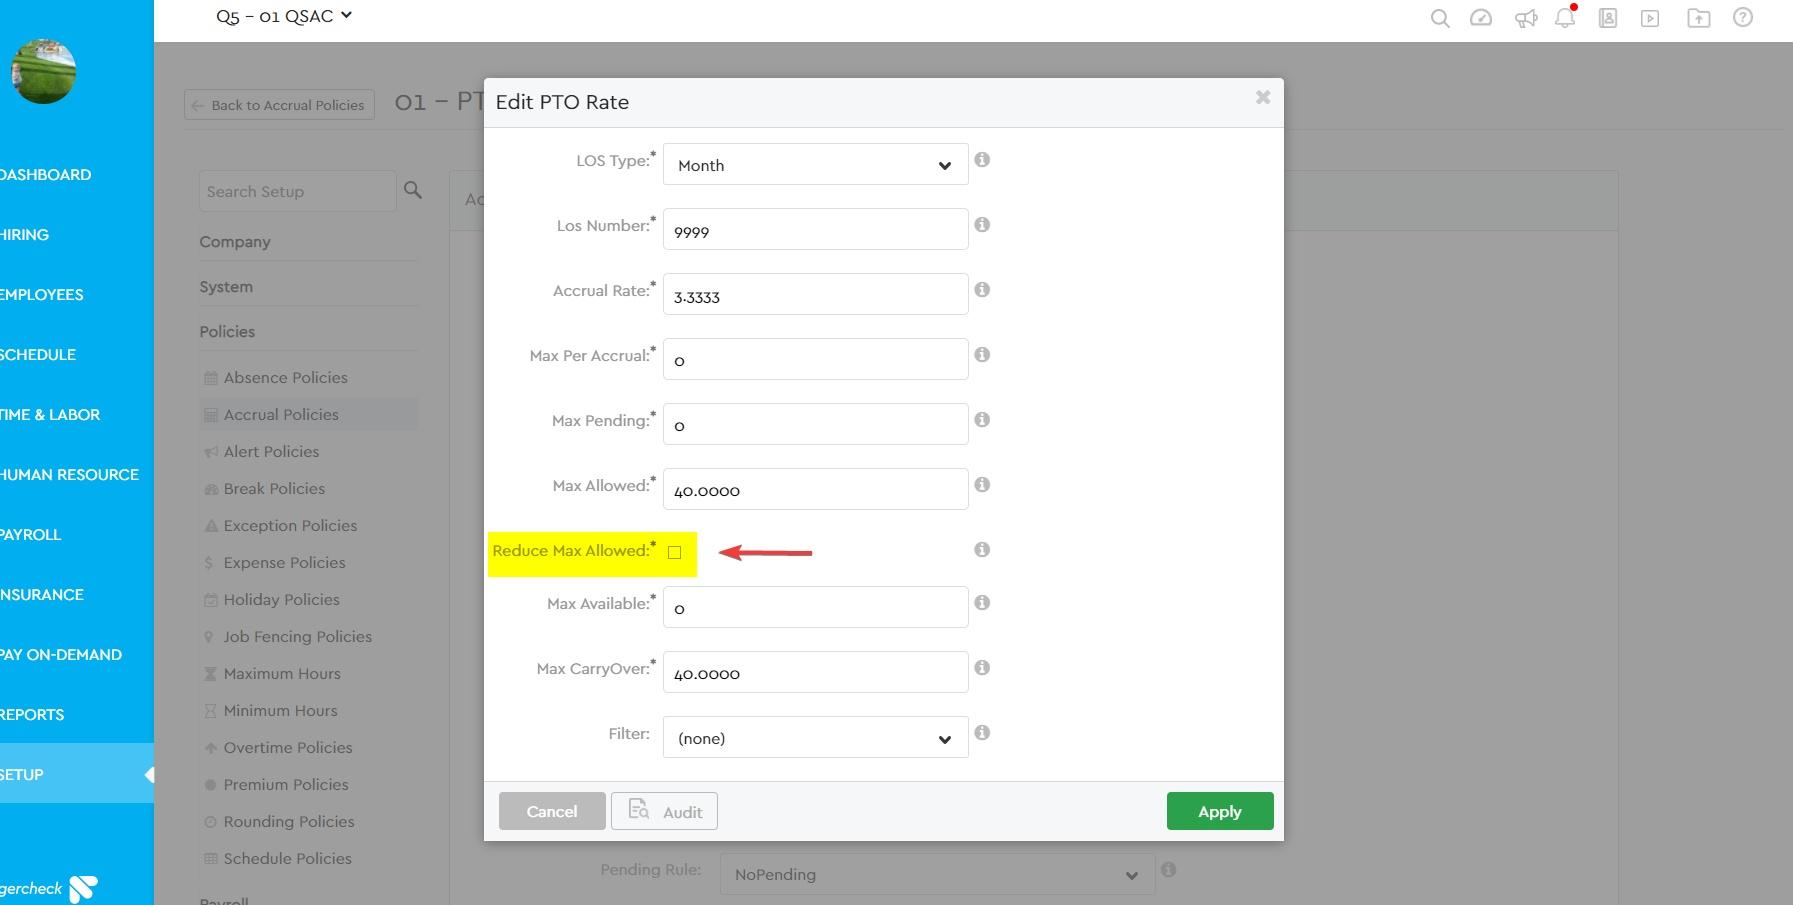
Task: Select Absence Policies in setup menu
Action: point(285,378)
